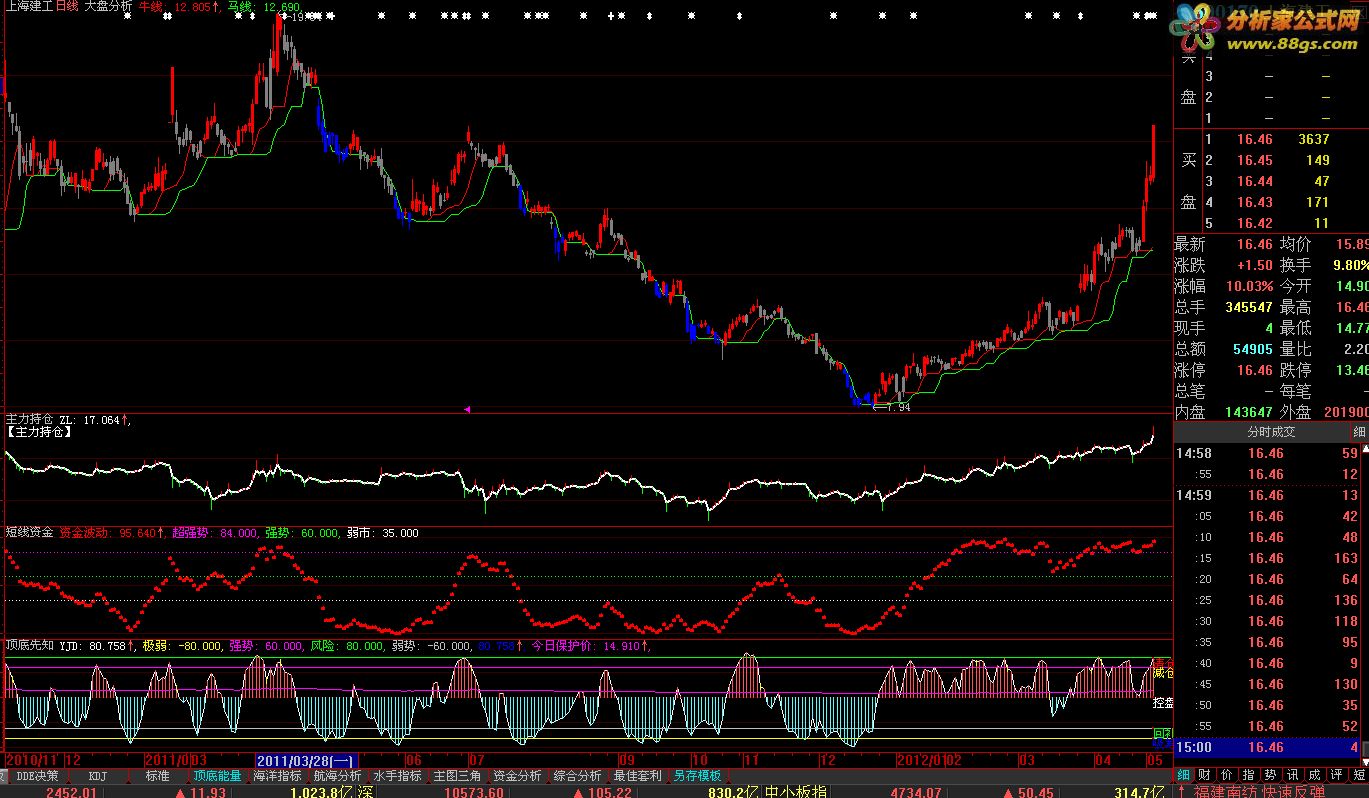Click the magenta arrow marker above 主力持仓 panel
This screenshot has height=798, width=1369.
pyautogui.click(x=467, y=409)
